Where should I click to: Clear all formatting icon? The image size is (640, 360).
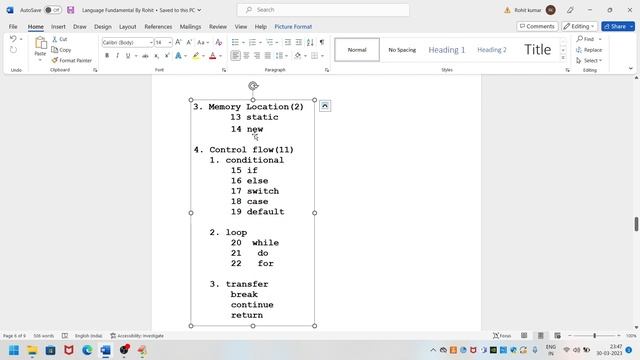tap(219, 42)
